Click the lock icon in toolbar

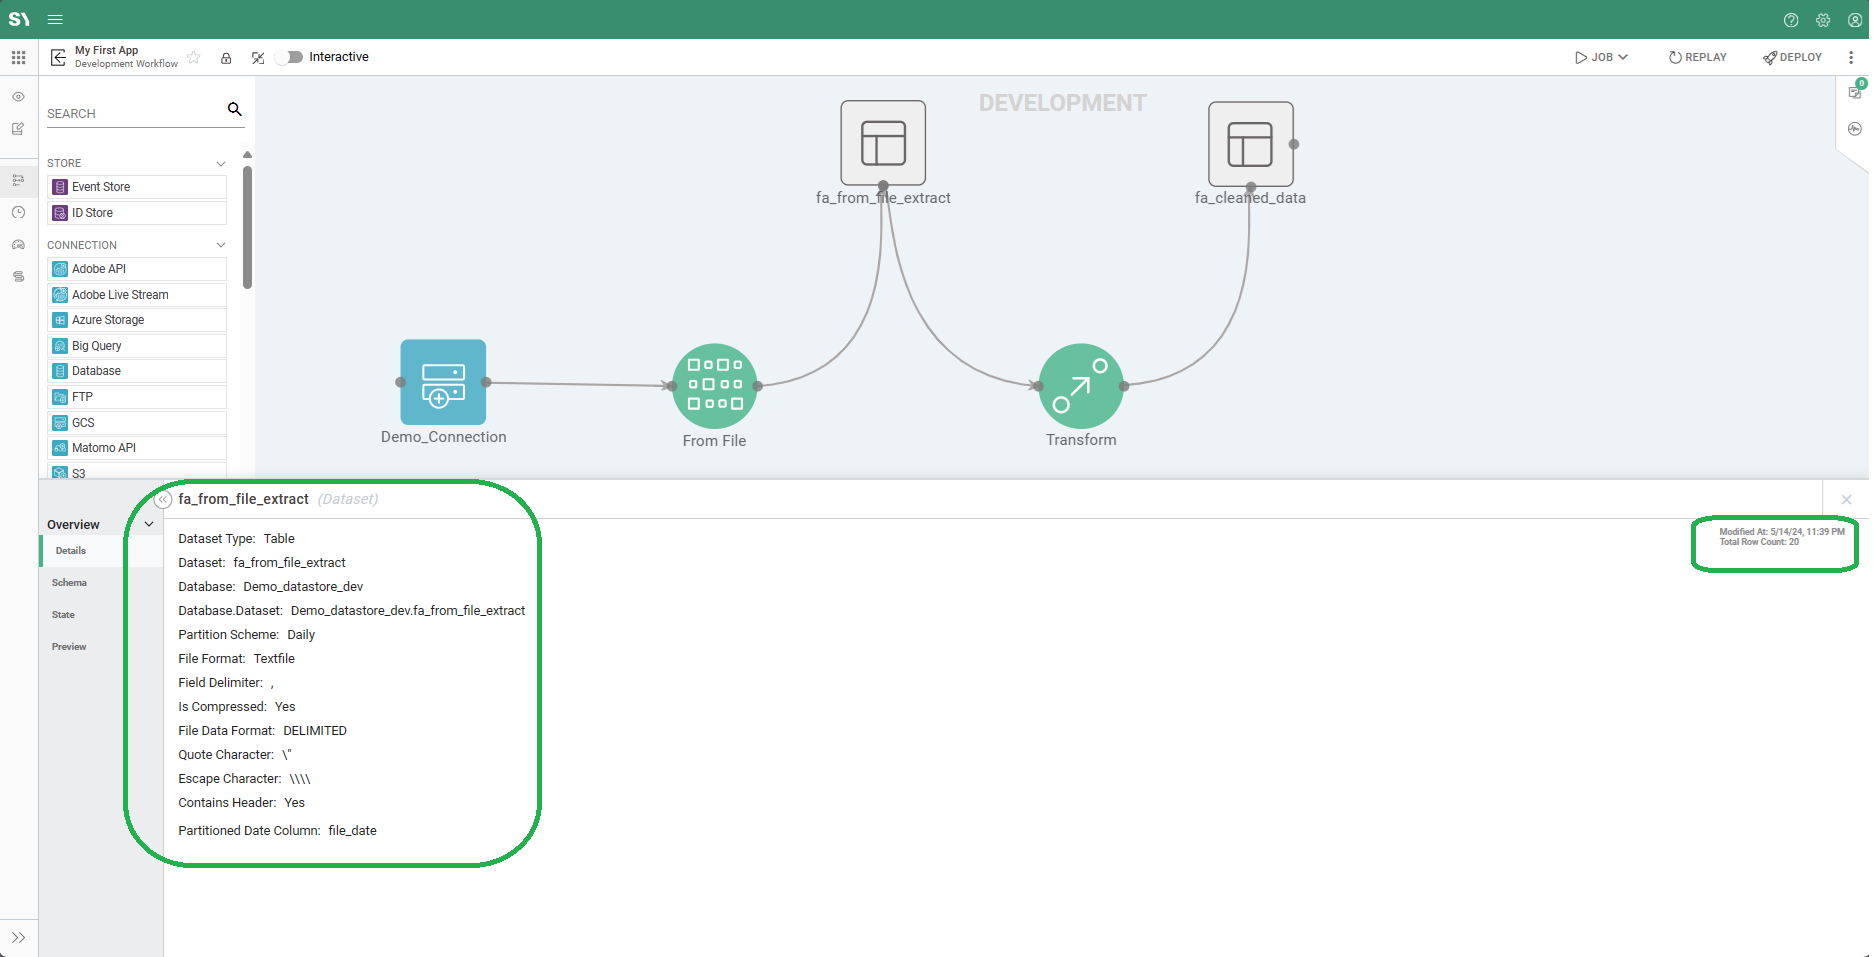tap(226, 58)
